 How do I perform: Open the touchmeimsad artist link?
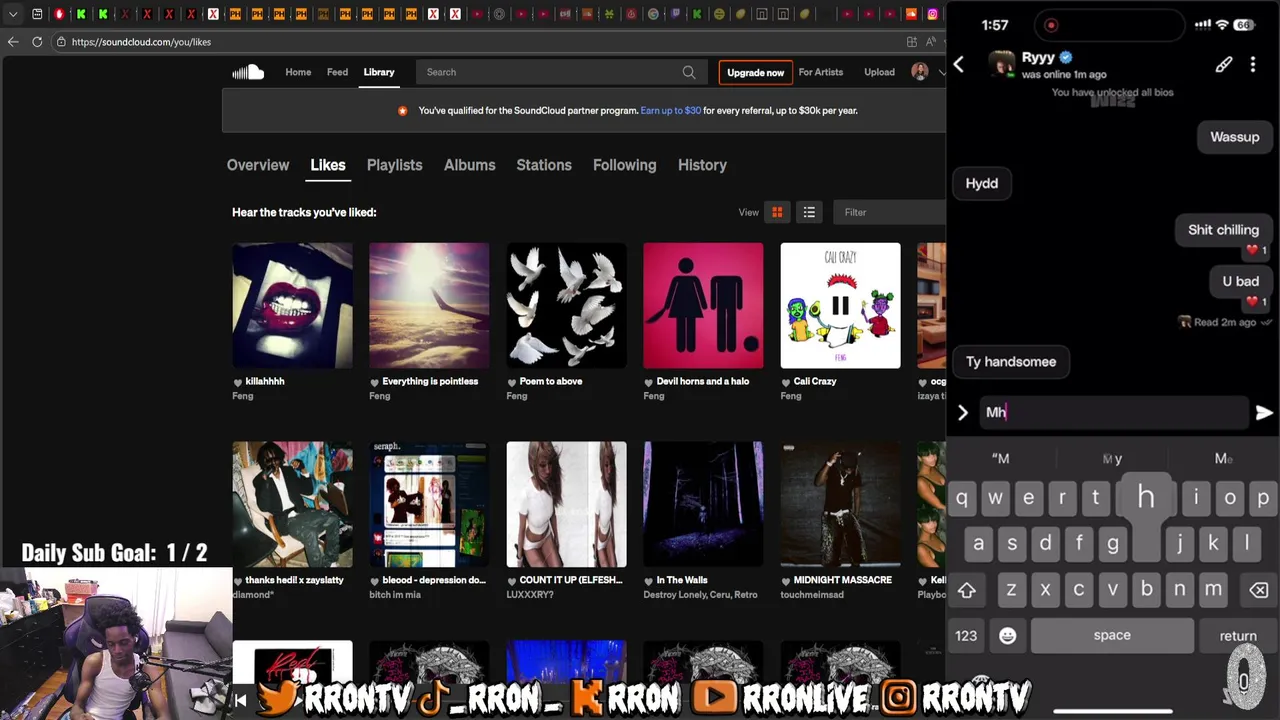(812, 595)
